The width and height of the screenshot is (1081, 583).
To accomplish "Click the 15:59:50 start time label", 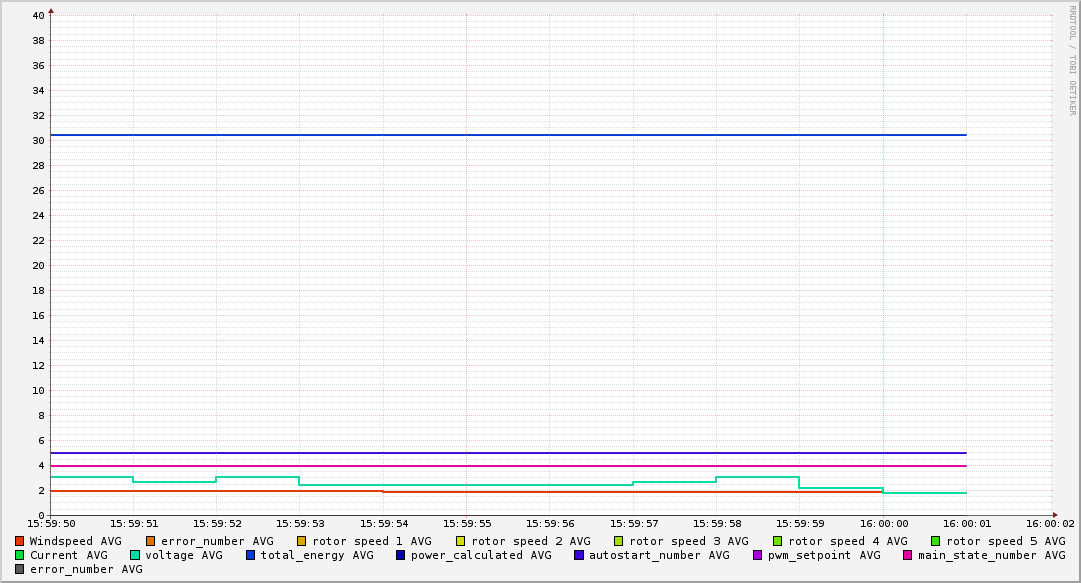I will pyautogui.click(x=51, y=523).
